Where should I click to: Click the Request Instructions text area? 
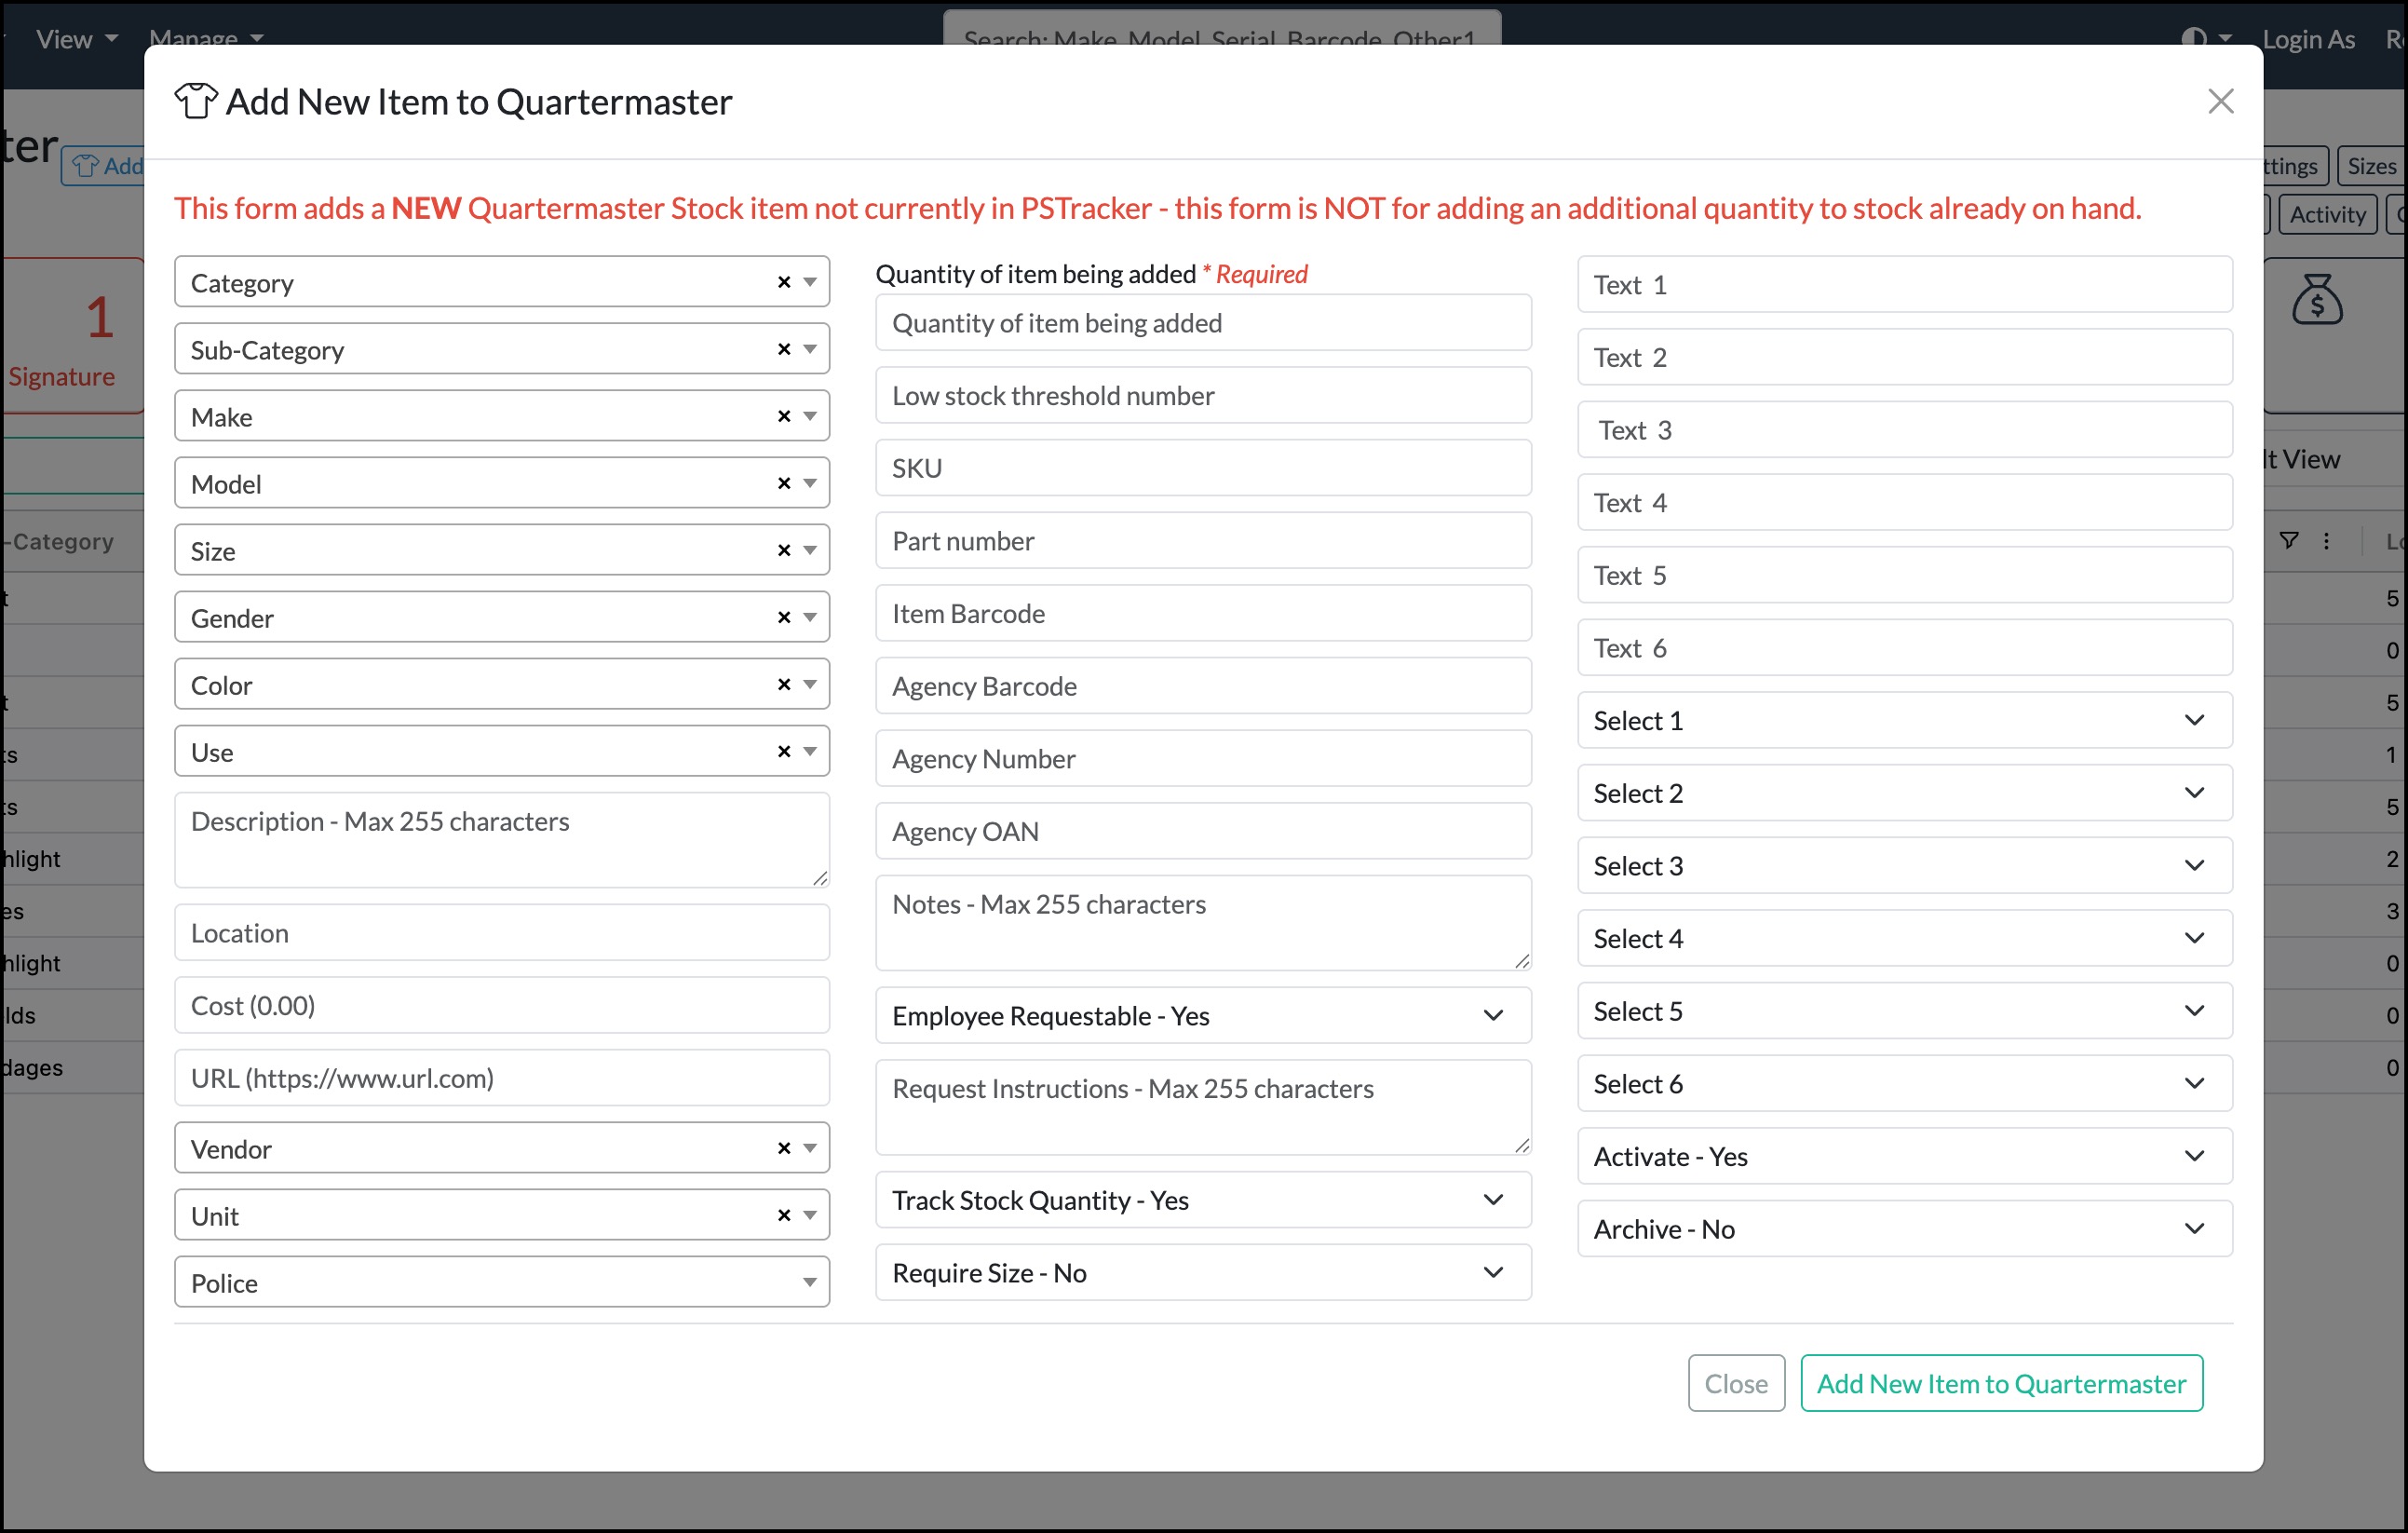click(1203, 1107)
